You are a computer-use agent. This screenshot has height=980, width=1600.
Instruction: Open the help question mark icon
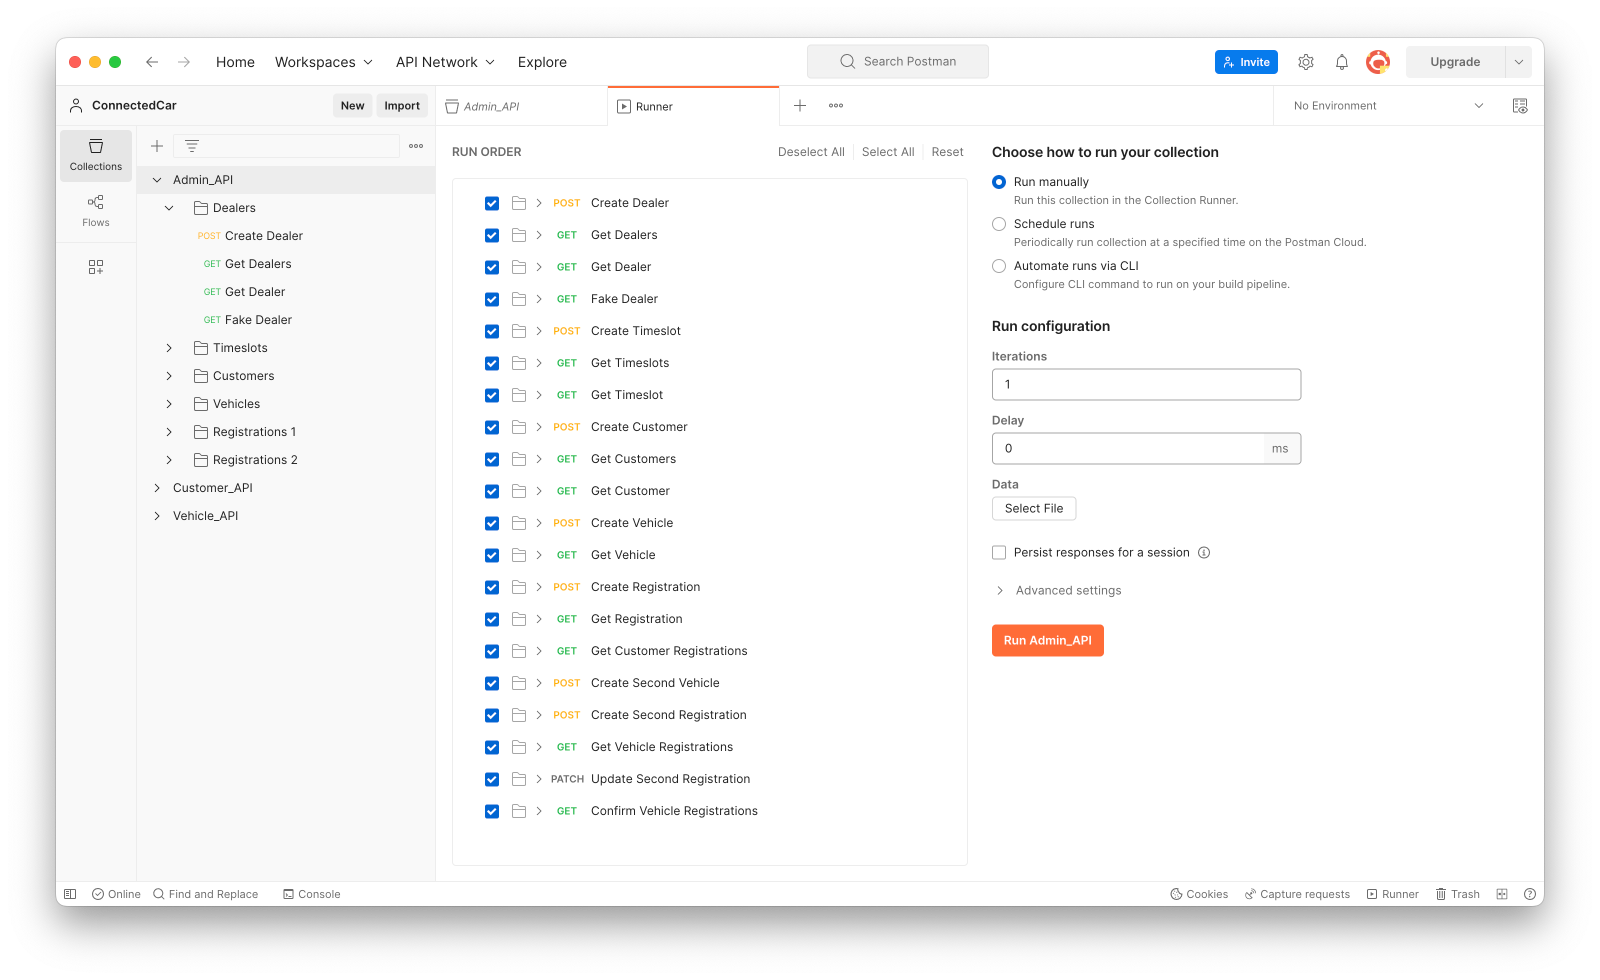pos(1530,894)
